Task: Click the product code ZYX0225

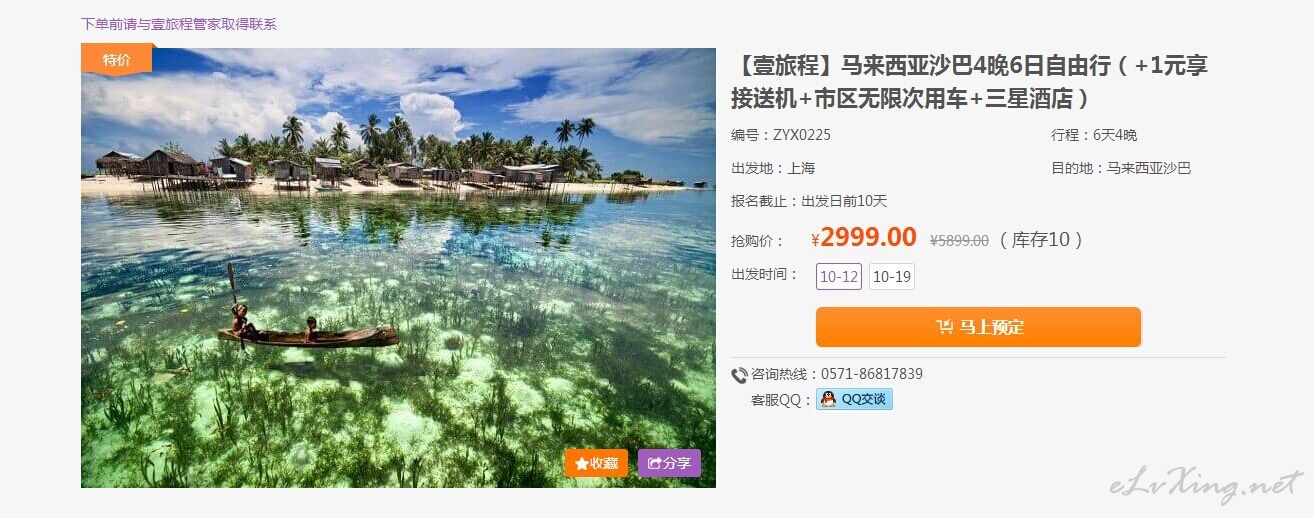Action: coord(801,135)
